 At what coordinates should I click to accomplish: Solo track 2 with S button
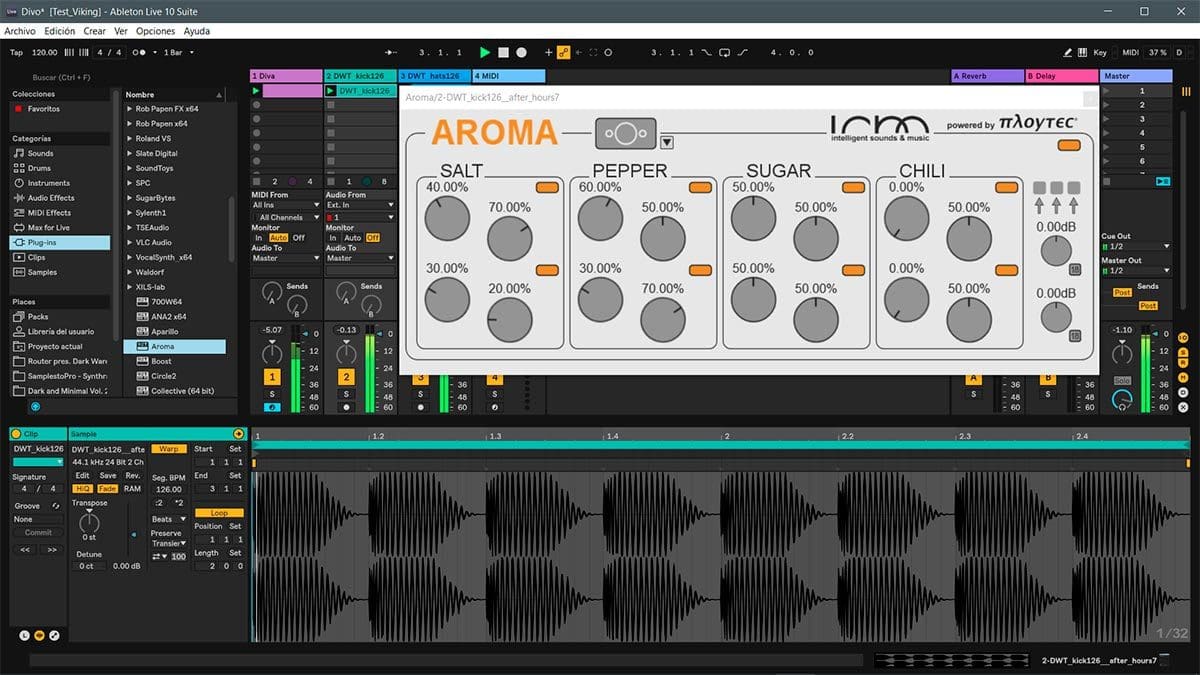pyautogui.click(x=346, y=394)
